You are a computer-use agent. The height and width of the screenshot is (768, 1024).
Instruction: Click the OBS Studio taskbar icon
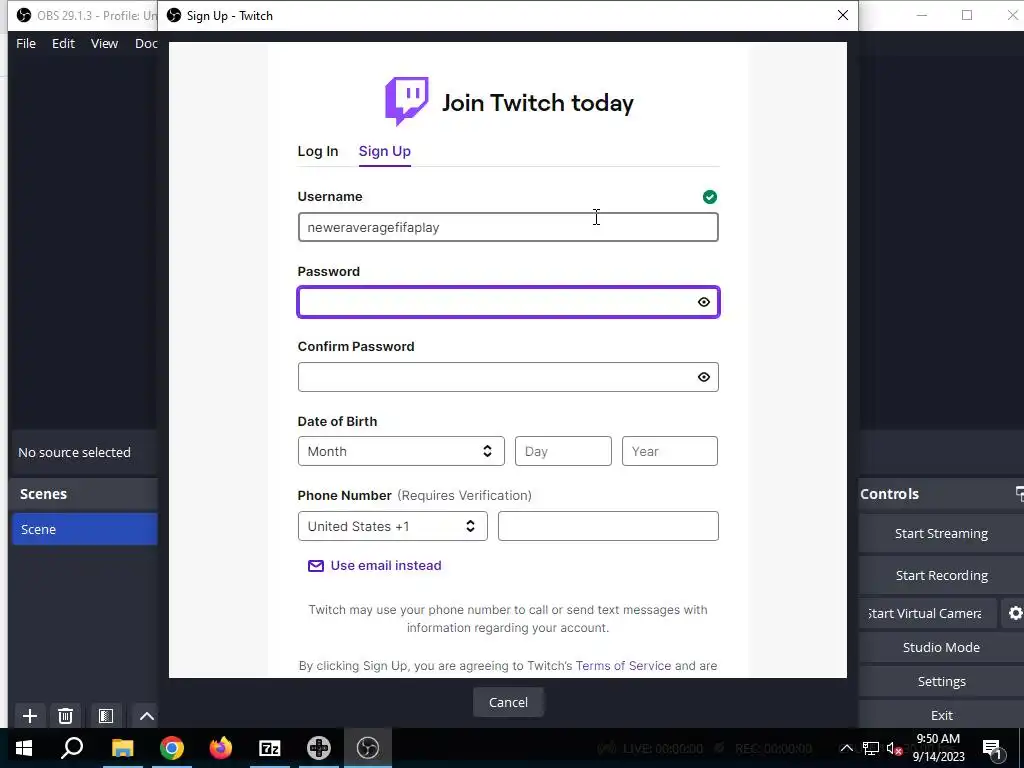coord(368,748)
